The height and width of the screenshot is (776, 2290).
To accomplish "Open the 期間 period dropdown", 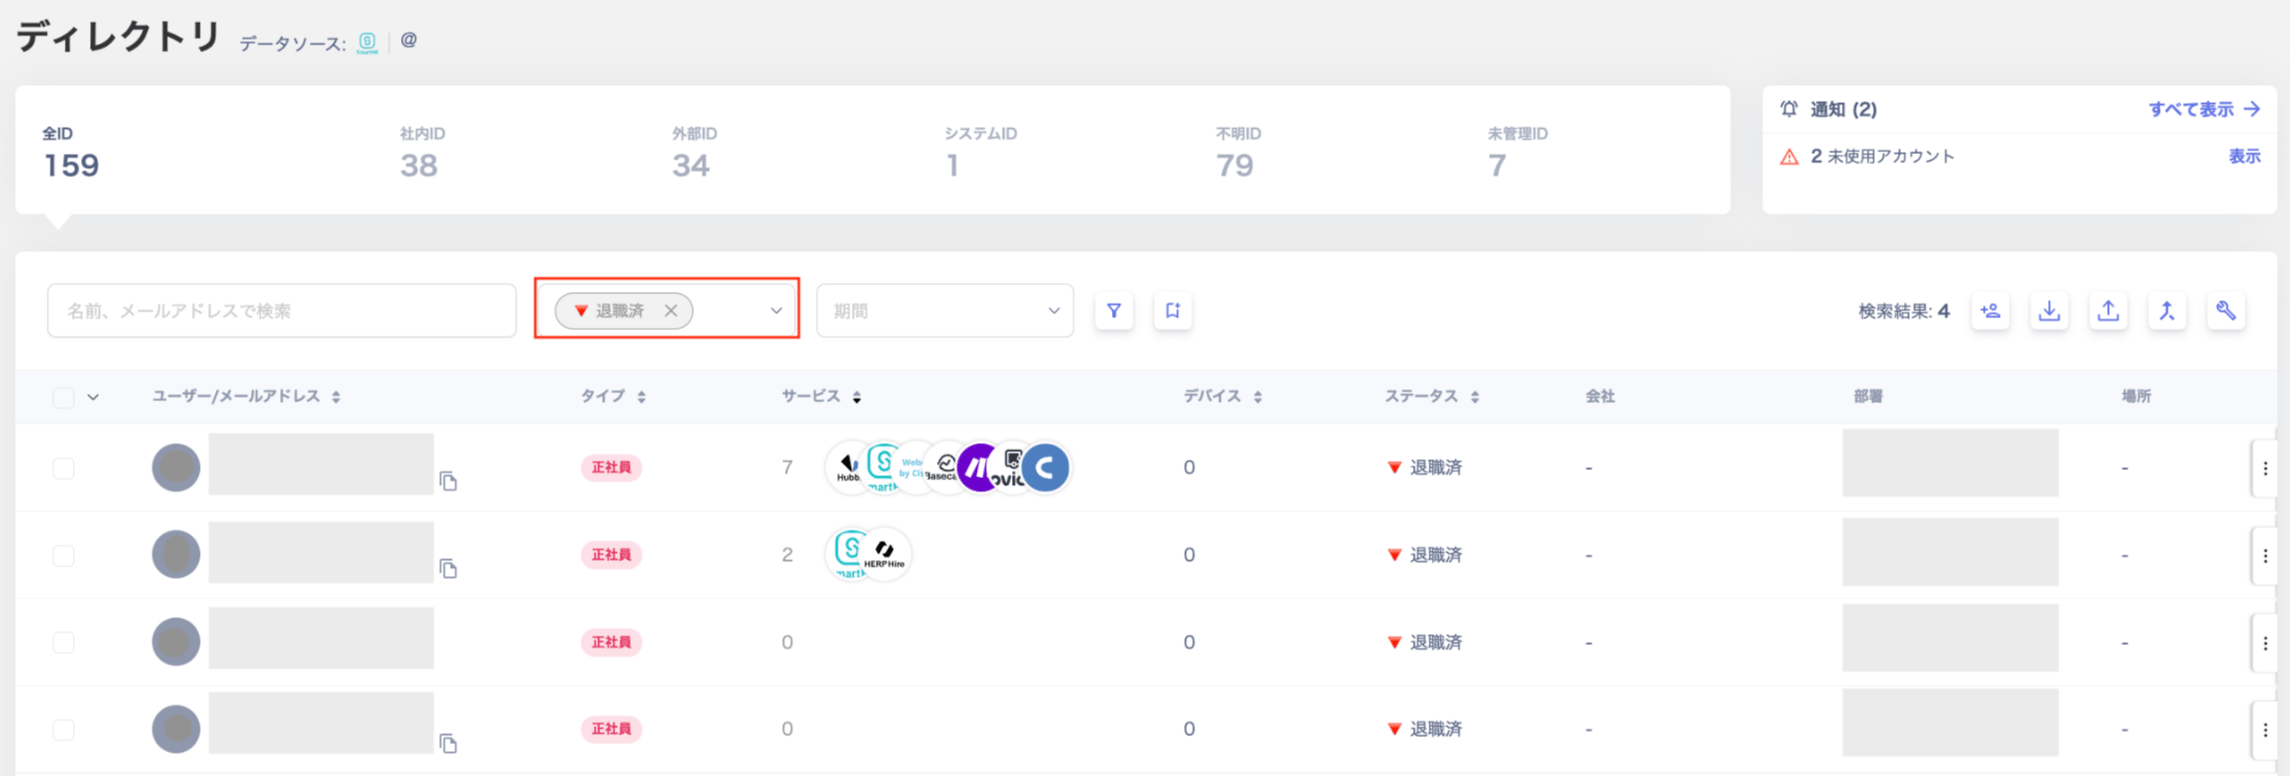I will [945, 311].
